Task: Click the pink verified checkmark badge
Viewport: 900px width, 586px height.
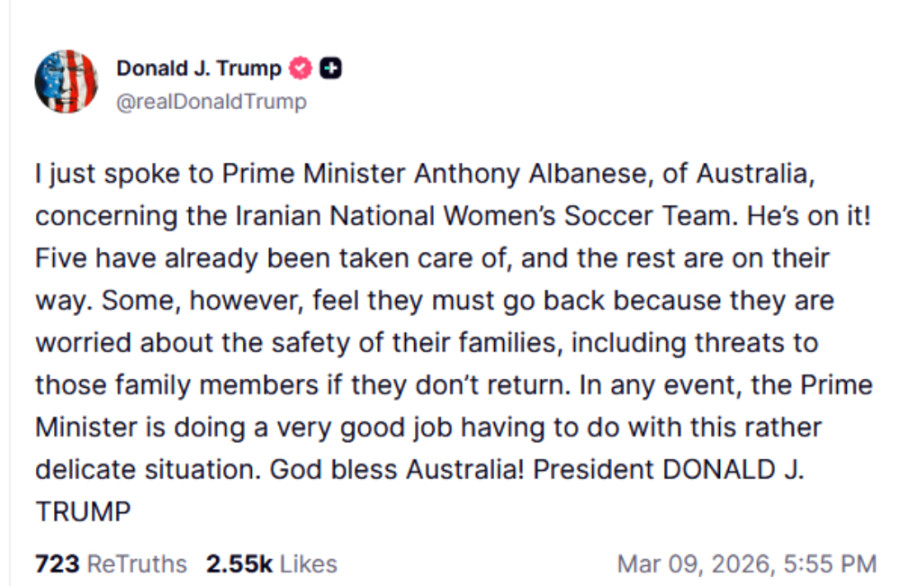Action: coord(299,68)
